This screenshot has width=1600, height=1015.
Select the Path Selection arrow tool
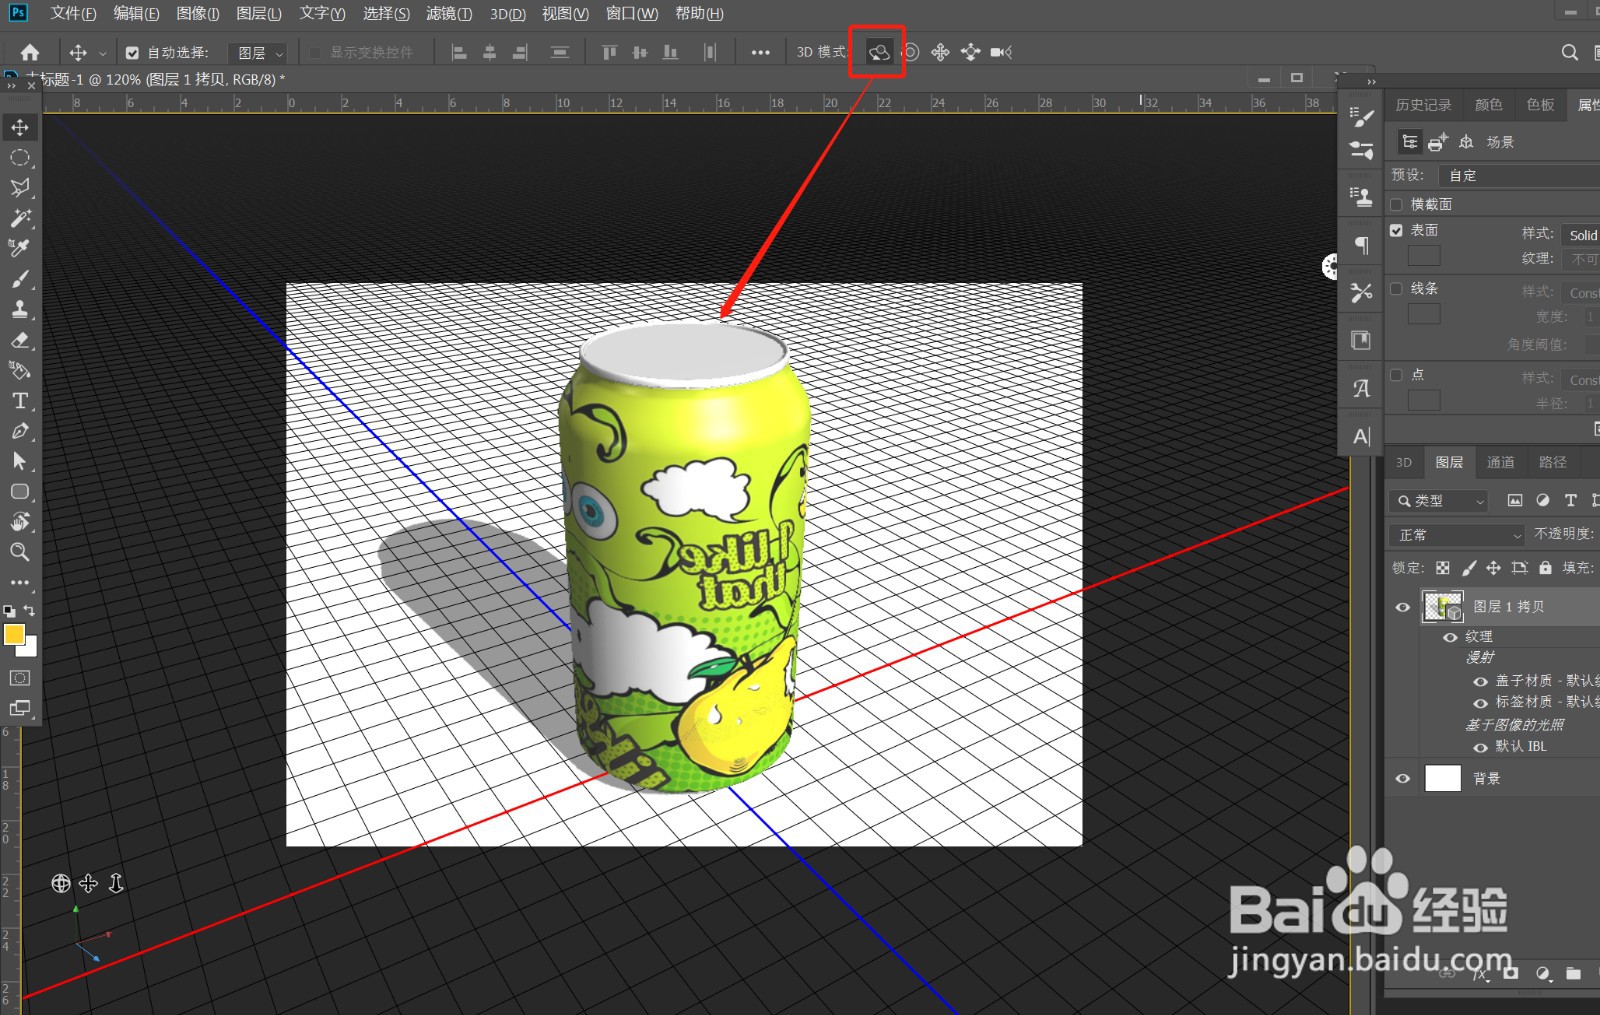tap(20, 461)
